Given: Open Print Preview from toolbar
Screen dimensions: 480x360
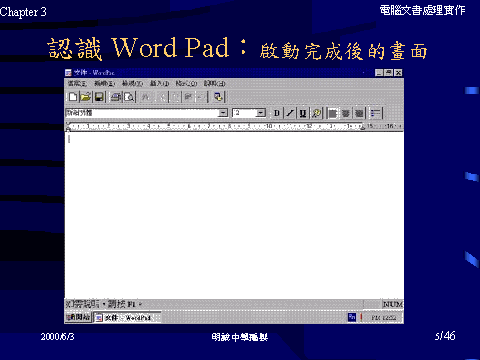Looking at the screenshot, I should (x=129, y=97).
